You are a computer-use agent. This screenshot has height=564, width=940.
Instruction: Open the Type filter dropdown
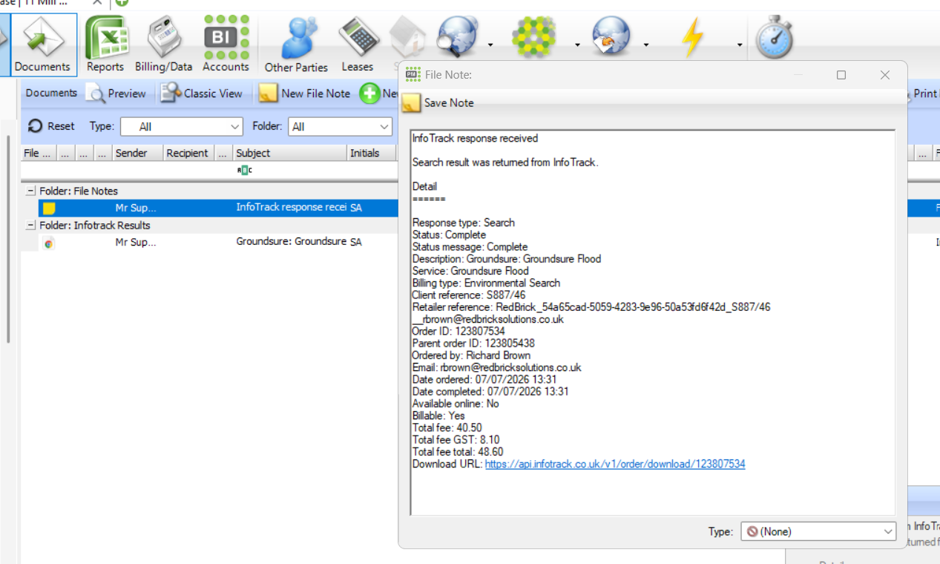(x=182, y=126)
